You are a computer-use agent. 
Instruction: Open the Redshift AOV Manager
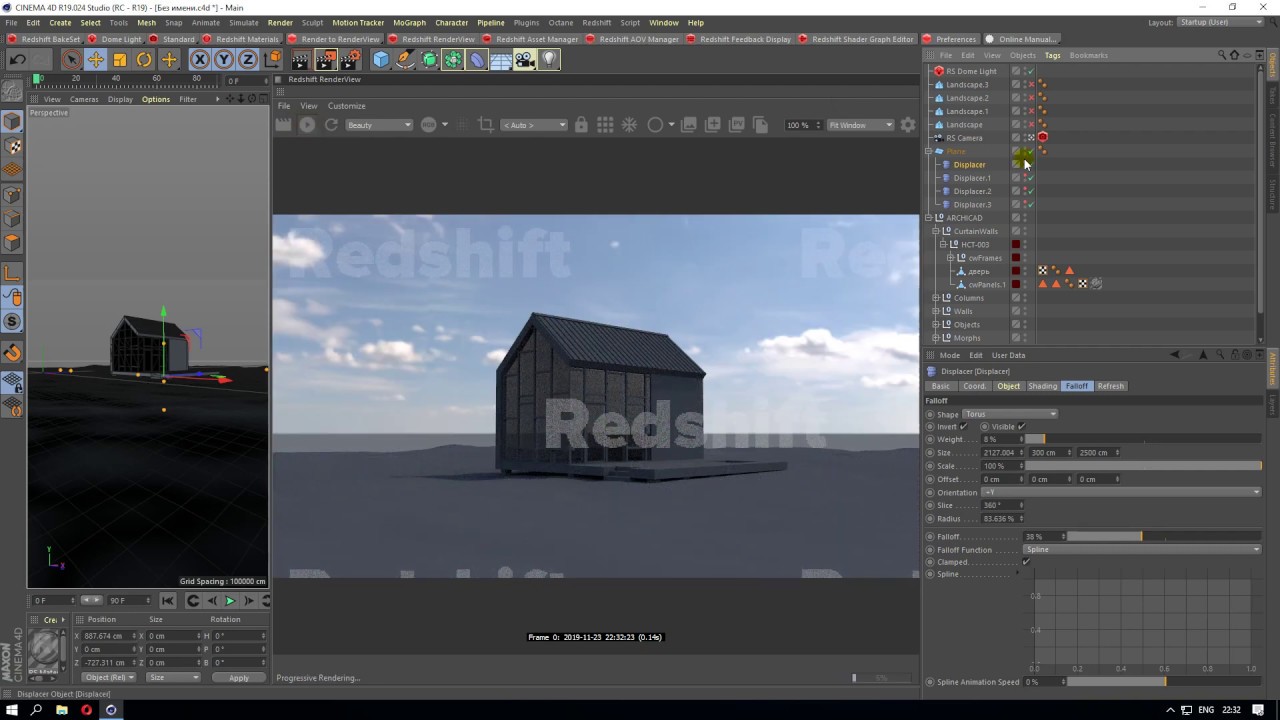coord(633,39)
